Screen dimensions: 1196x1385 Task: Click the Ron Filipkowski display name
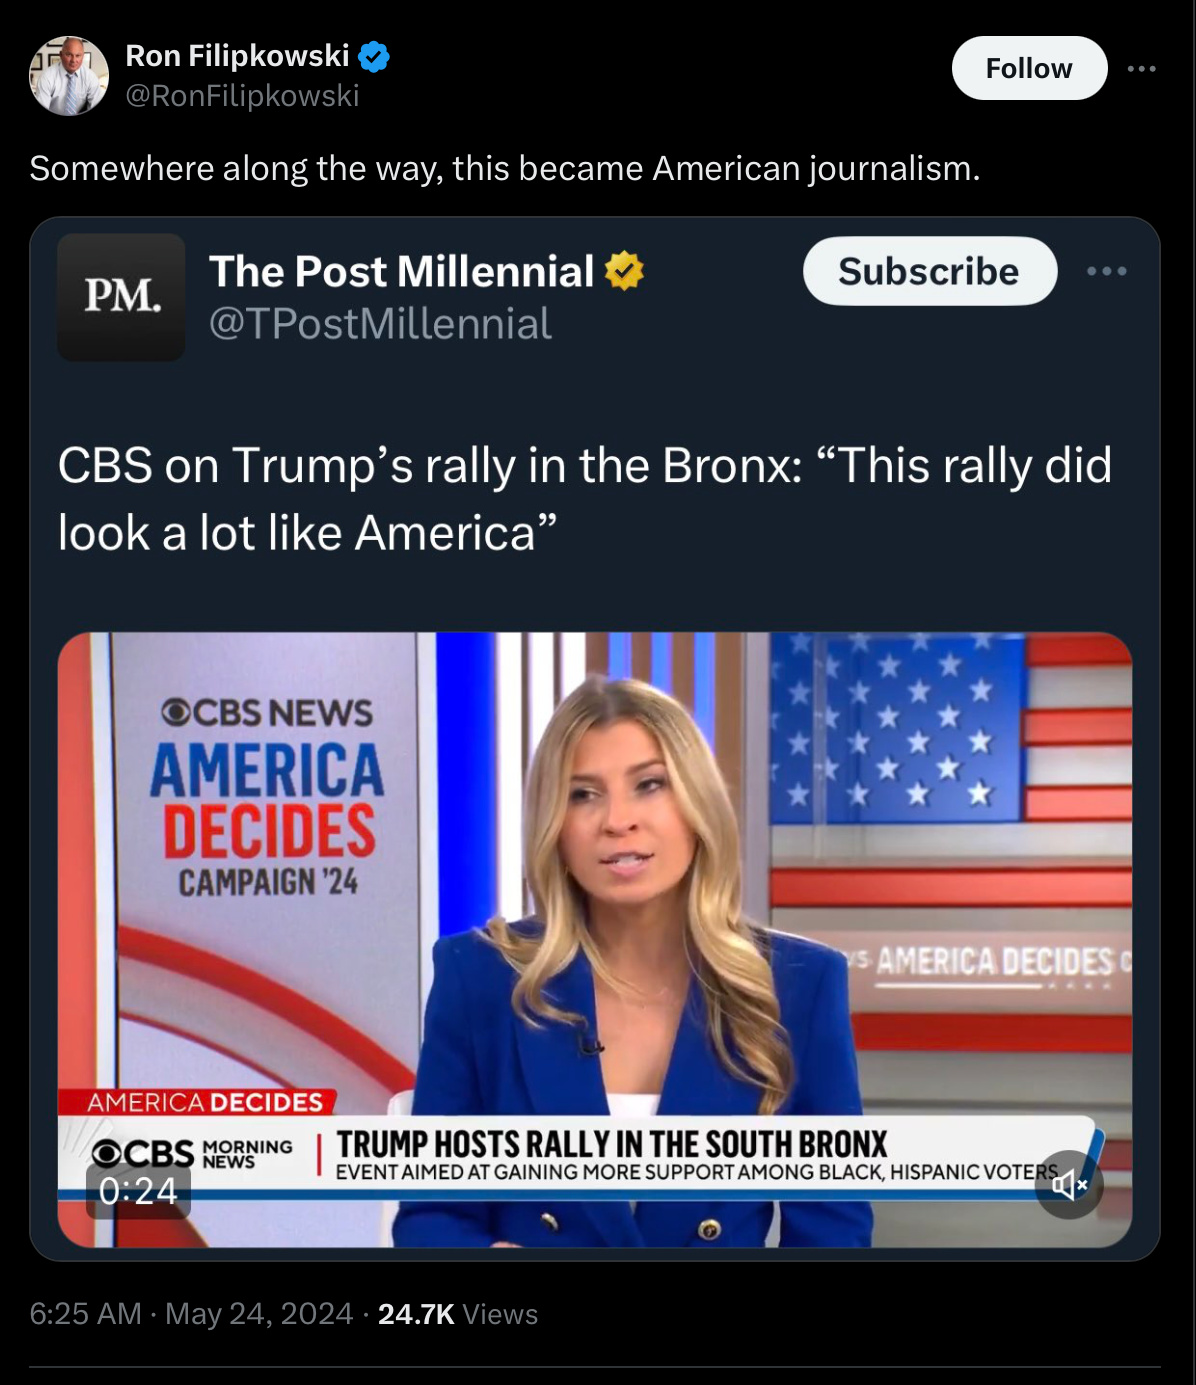237,56
